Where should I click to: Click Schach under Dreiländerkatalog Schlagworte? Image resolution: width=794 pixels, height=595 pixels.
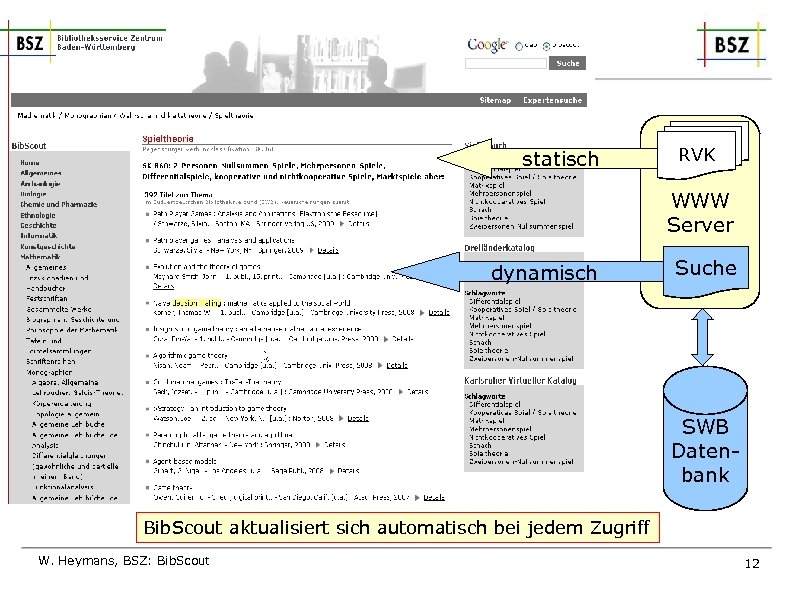[481, 342]
